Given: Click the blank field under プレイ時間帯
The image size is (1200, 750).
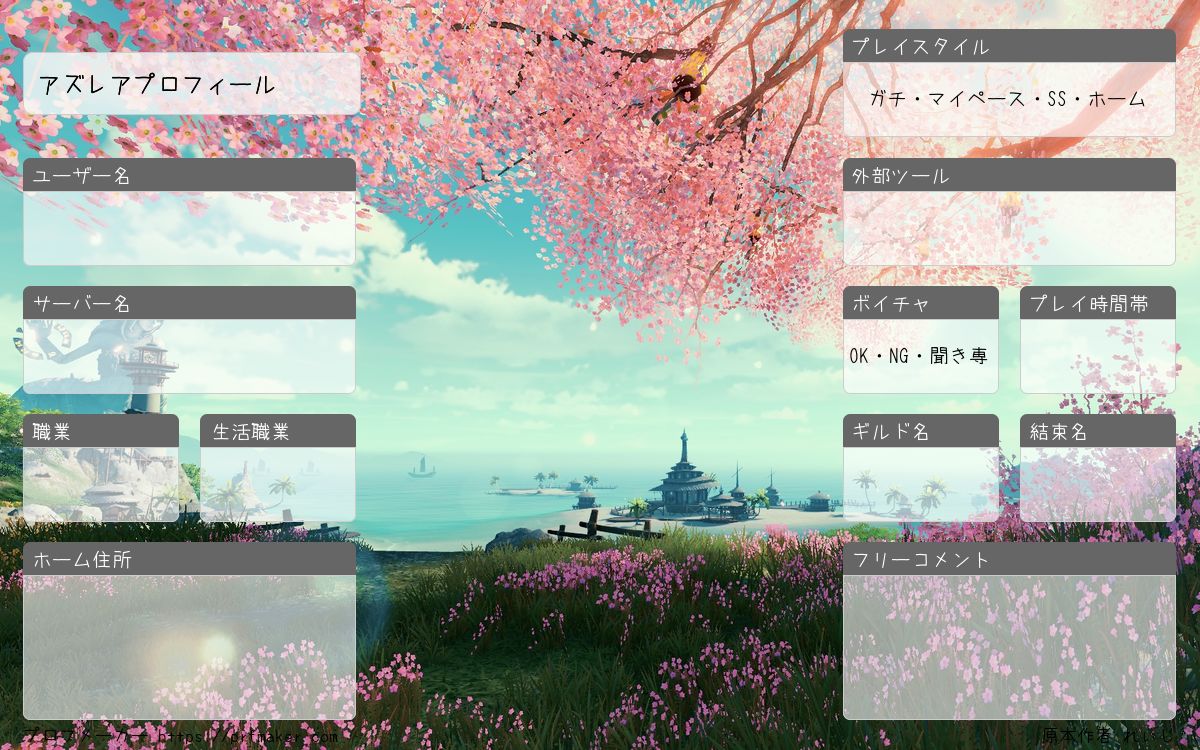Looking at the screenshot, I should tap(1098, 356).
